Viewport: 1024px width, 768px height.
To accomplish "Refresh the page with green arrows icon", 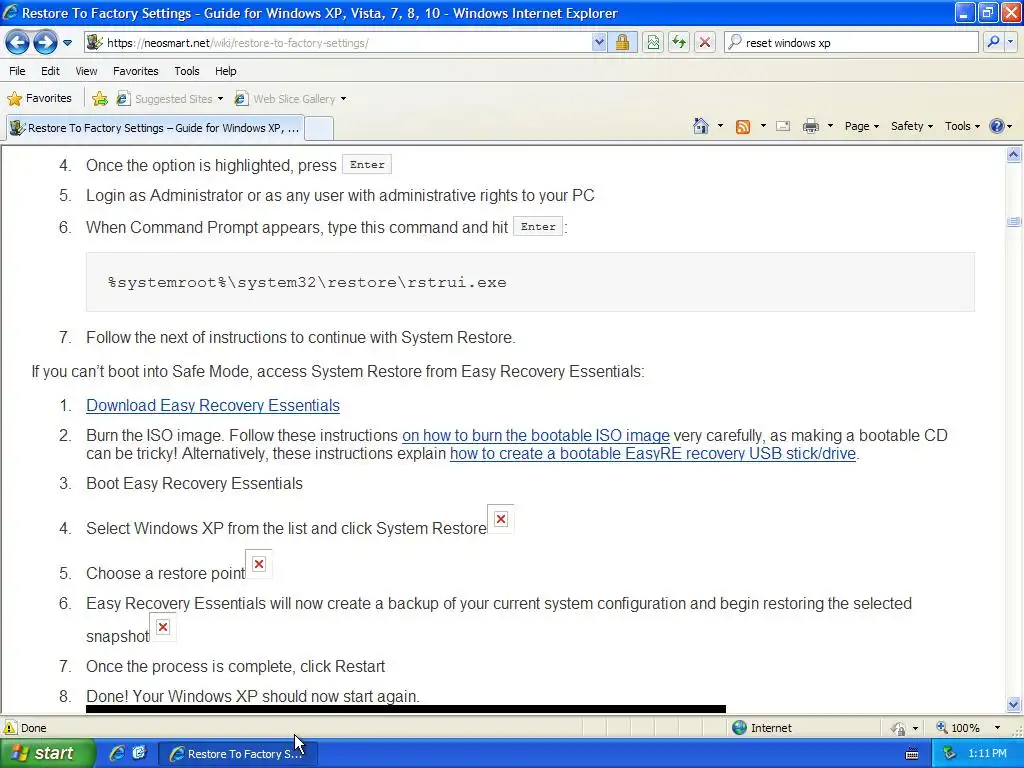I will point(679,43).
